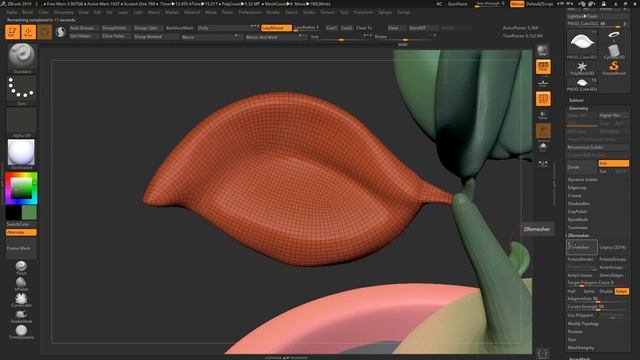Toggle the orange Adapt button

point(621,291)
